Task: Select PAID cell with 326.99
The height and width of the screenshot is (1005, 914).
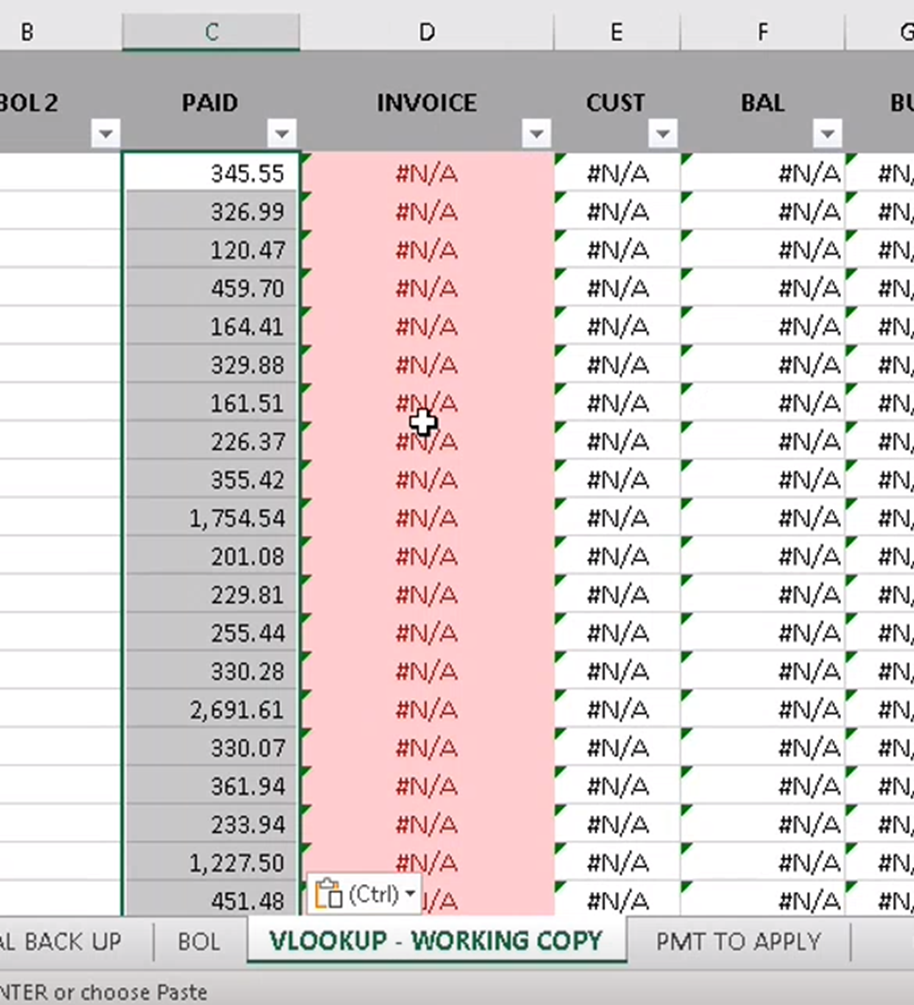Action: 211,212
